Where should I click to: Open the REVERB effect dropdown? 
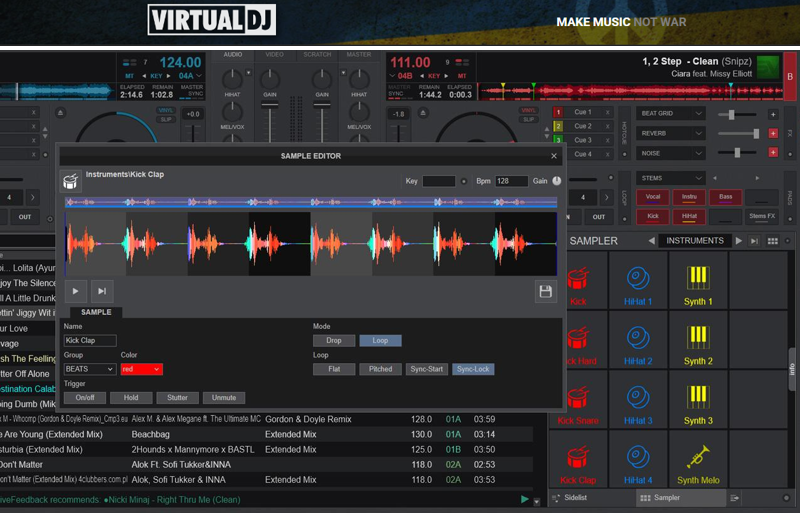[x=670, y=133]
